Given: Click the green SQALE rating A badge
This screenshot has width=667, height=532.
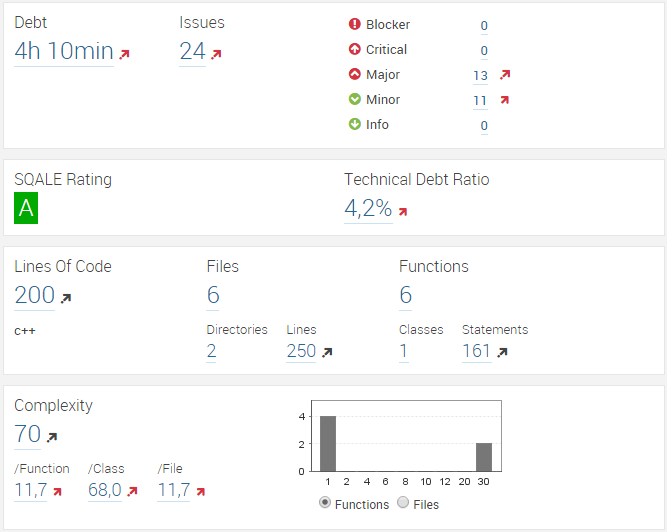Looking at the screenshot, I should tap(26, 208).
